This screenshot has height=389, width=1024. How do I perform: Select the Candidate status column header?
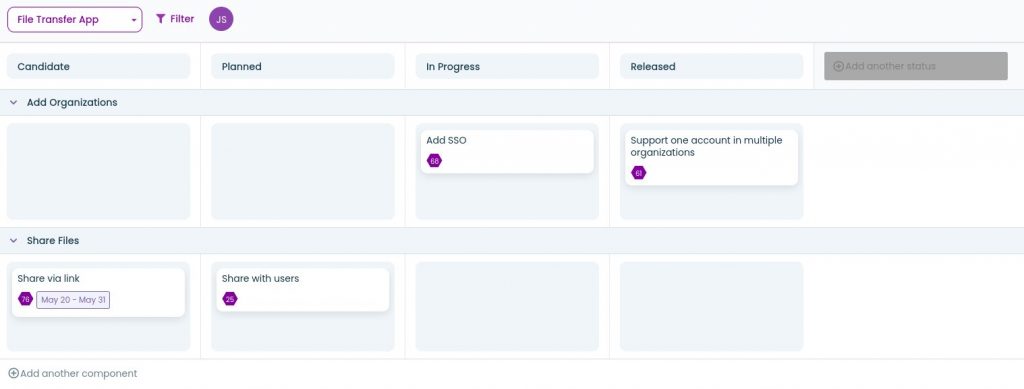pyautogui.click(x=98, y=67)
